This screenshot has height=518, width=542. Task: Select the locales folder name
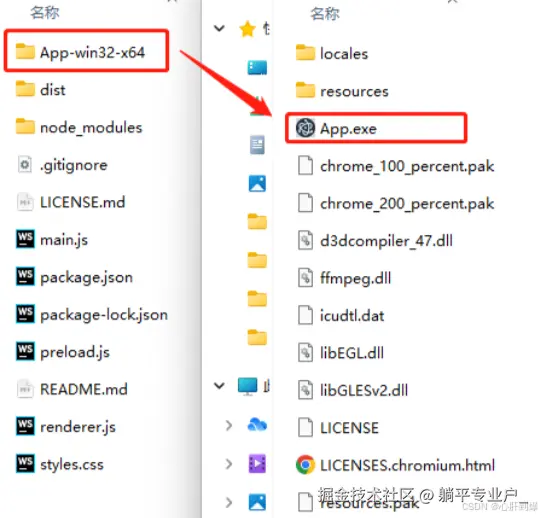coord(344,54)
